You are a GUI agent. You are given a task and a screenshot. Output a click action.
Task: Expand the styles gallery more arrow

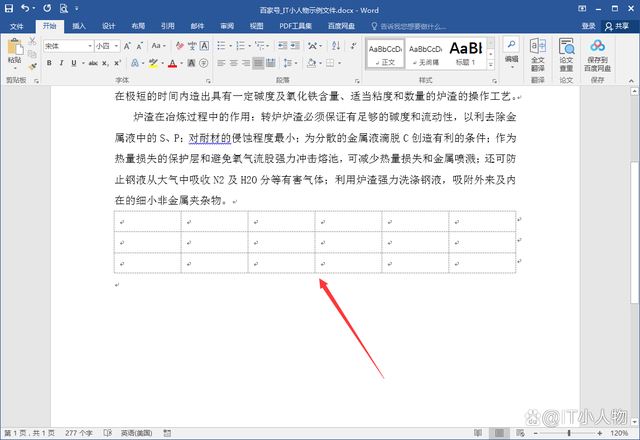(491, 64)
